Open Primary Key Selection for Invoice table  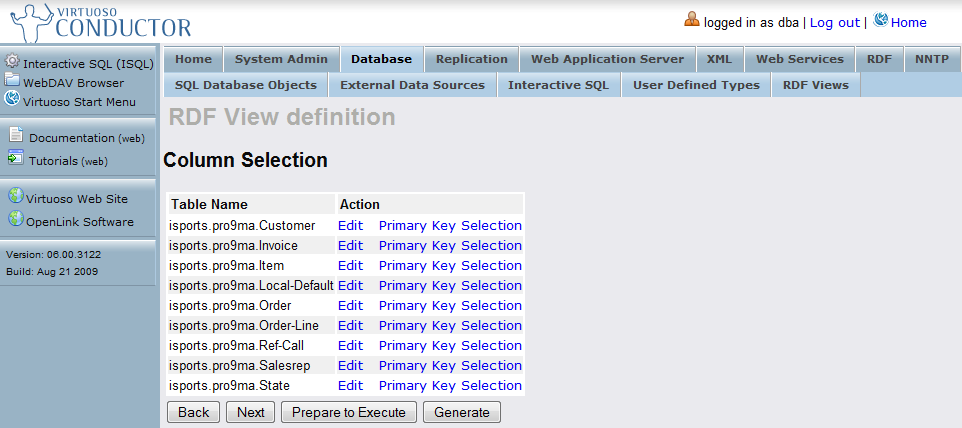tap(450, 245)
